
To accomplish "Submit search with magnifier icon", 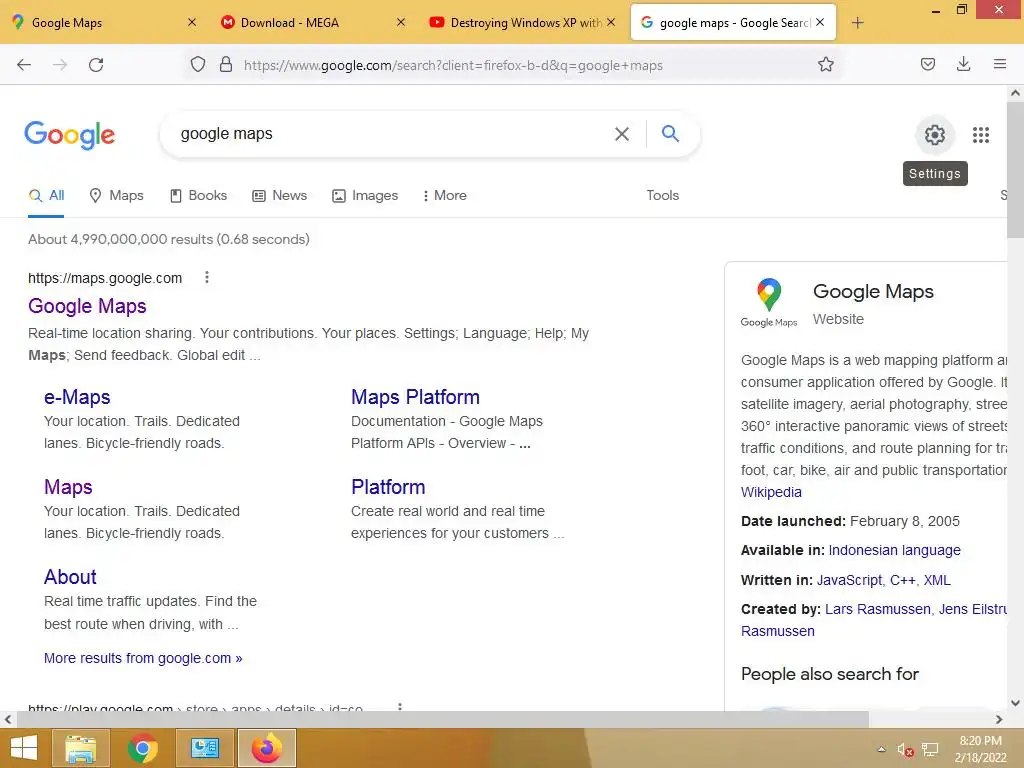I will click(670, 133).
